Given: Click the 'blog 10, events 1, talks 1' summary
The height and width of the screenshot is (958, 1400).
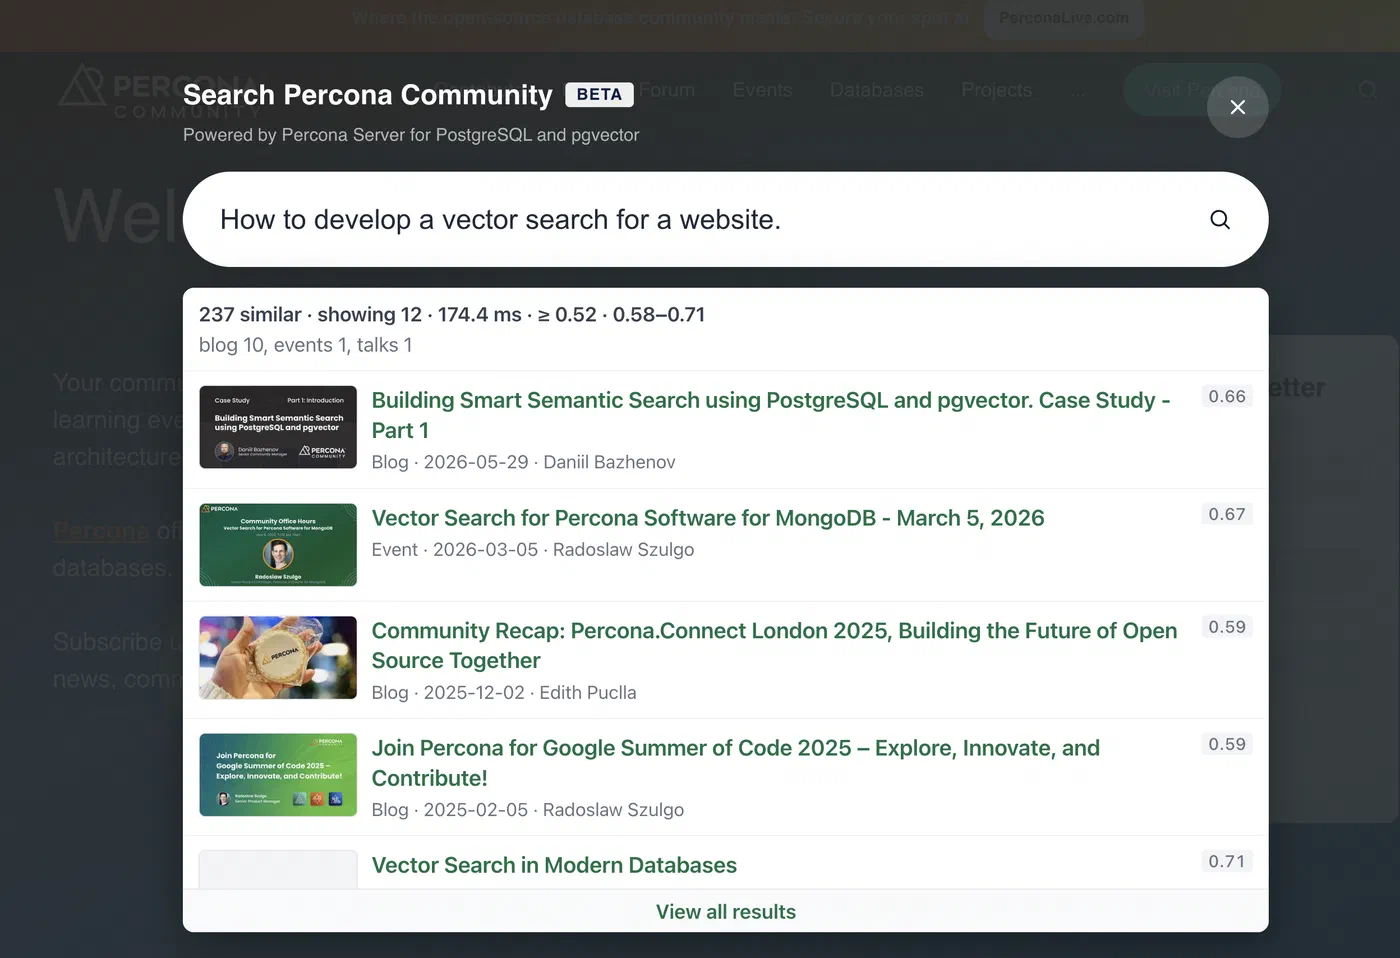Looking at the screenshot, I should pos(305,345).
